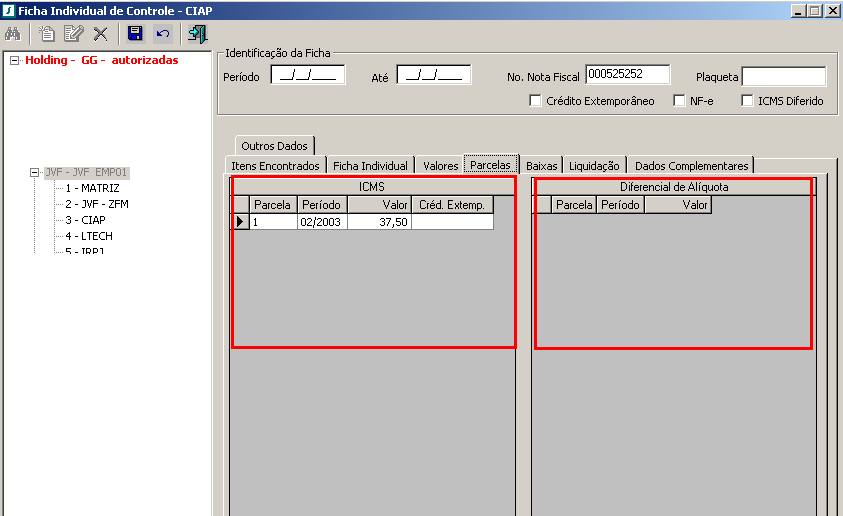Click the 37,50 valor cell
The image size is (843, 516).
tap(380, 222)
